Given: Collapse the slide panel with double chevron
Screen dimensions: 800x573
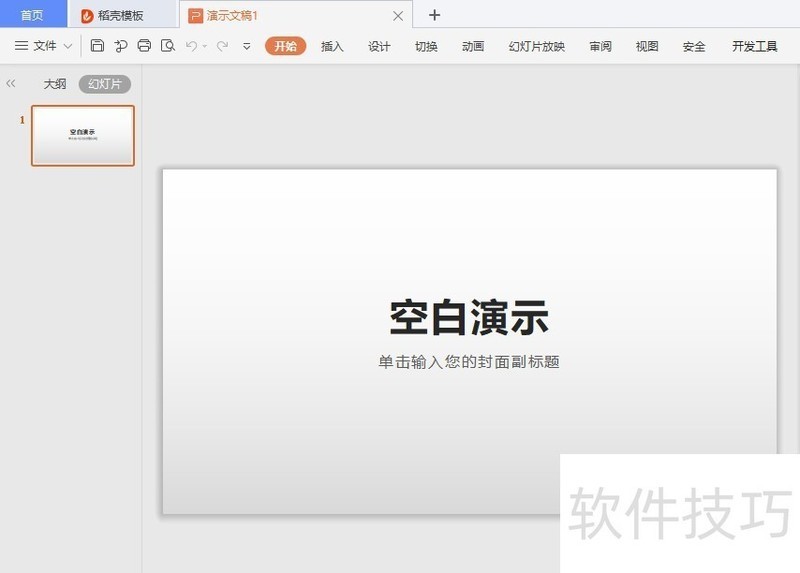Looking at the screenshot, I should pyautogui.click(x=11, y=83).
